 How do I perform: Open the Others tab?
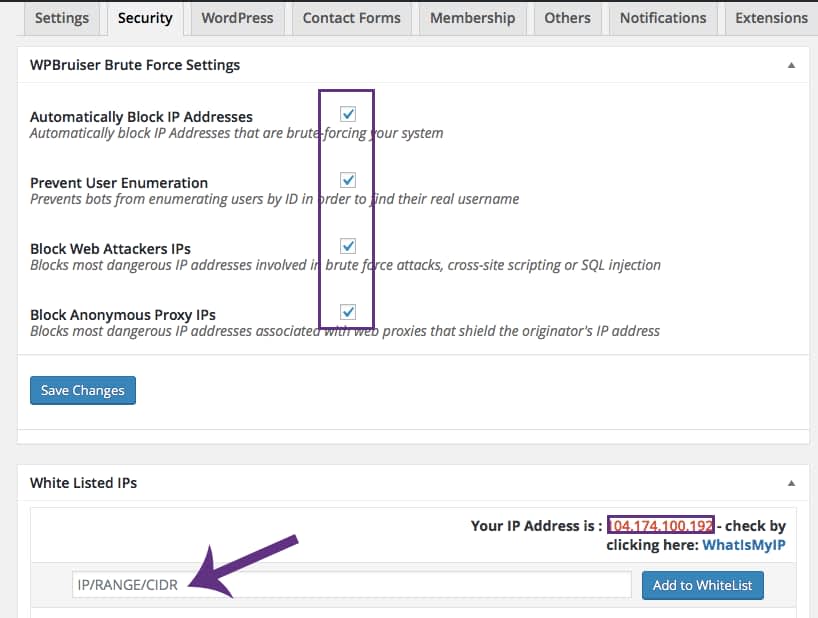click(567, 18)
